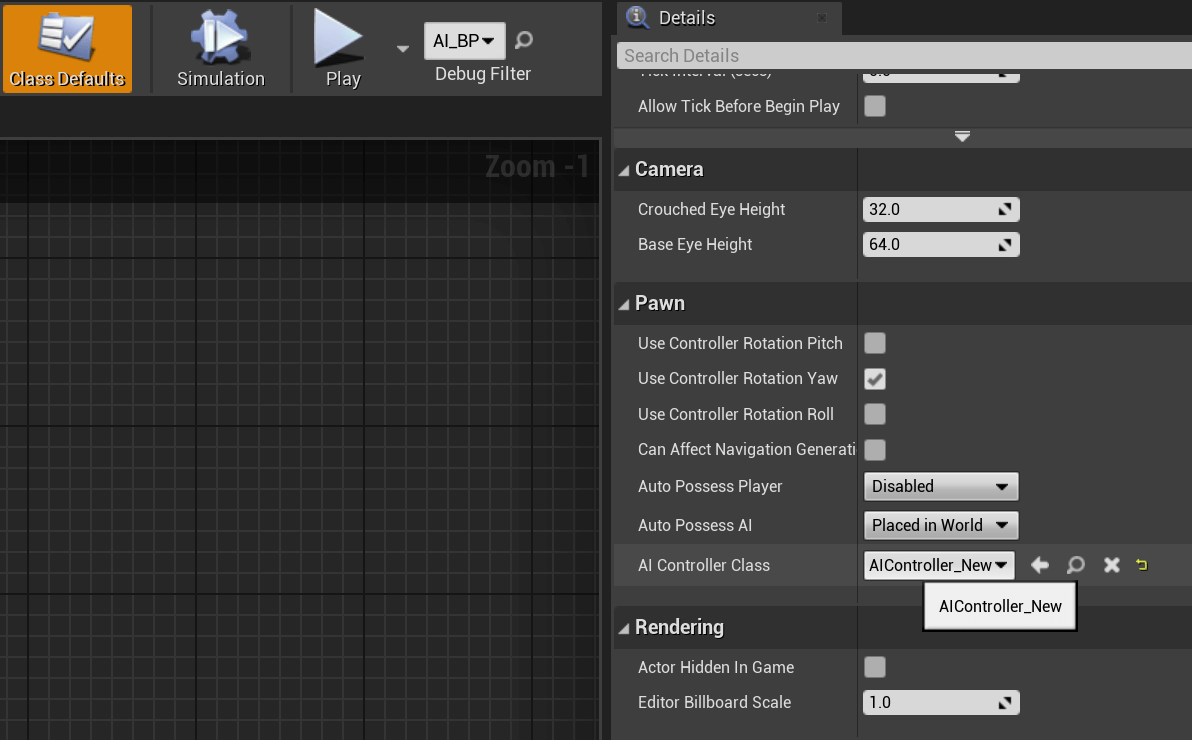The height and width of the screenshot is (740, 1192).
Task: Collapse the Rendering section
Action: [x=624, y=628]
